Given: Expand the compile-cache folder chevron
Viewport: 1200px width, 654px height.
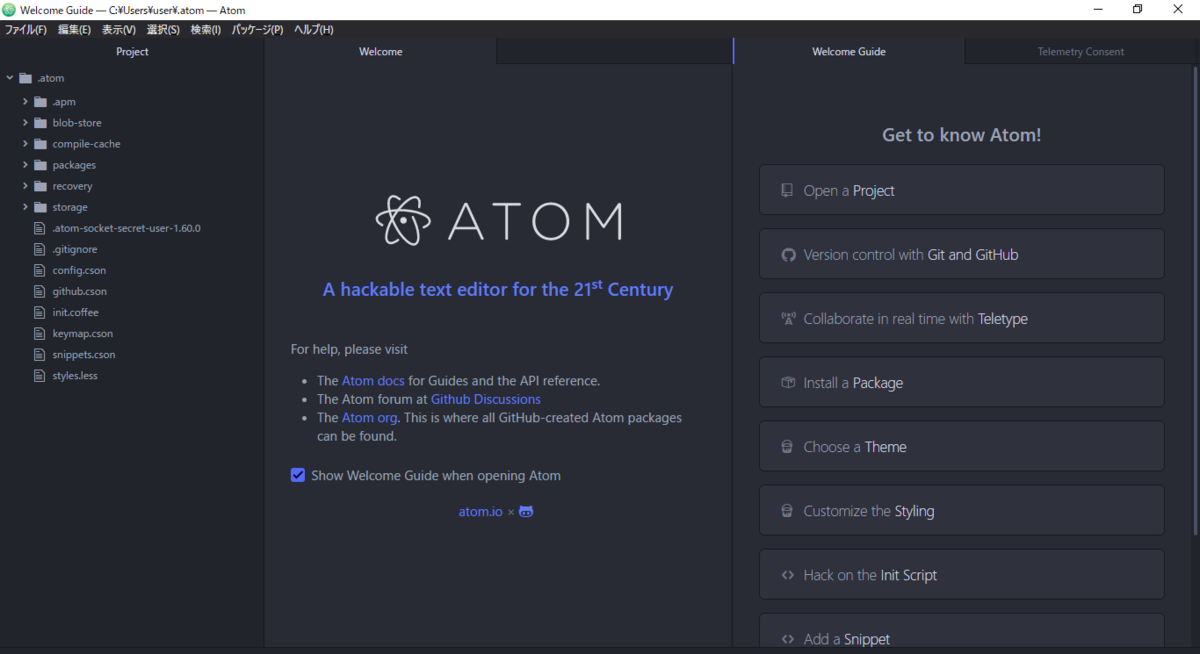Looking at the screenshot, I should pyautogui.click(x=25, y=144).
